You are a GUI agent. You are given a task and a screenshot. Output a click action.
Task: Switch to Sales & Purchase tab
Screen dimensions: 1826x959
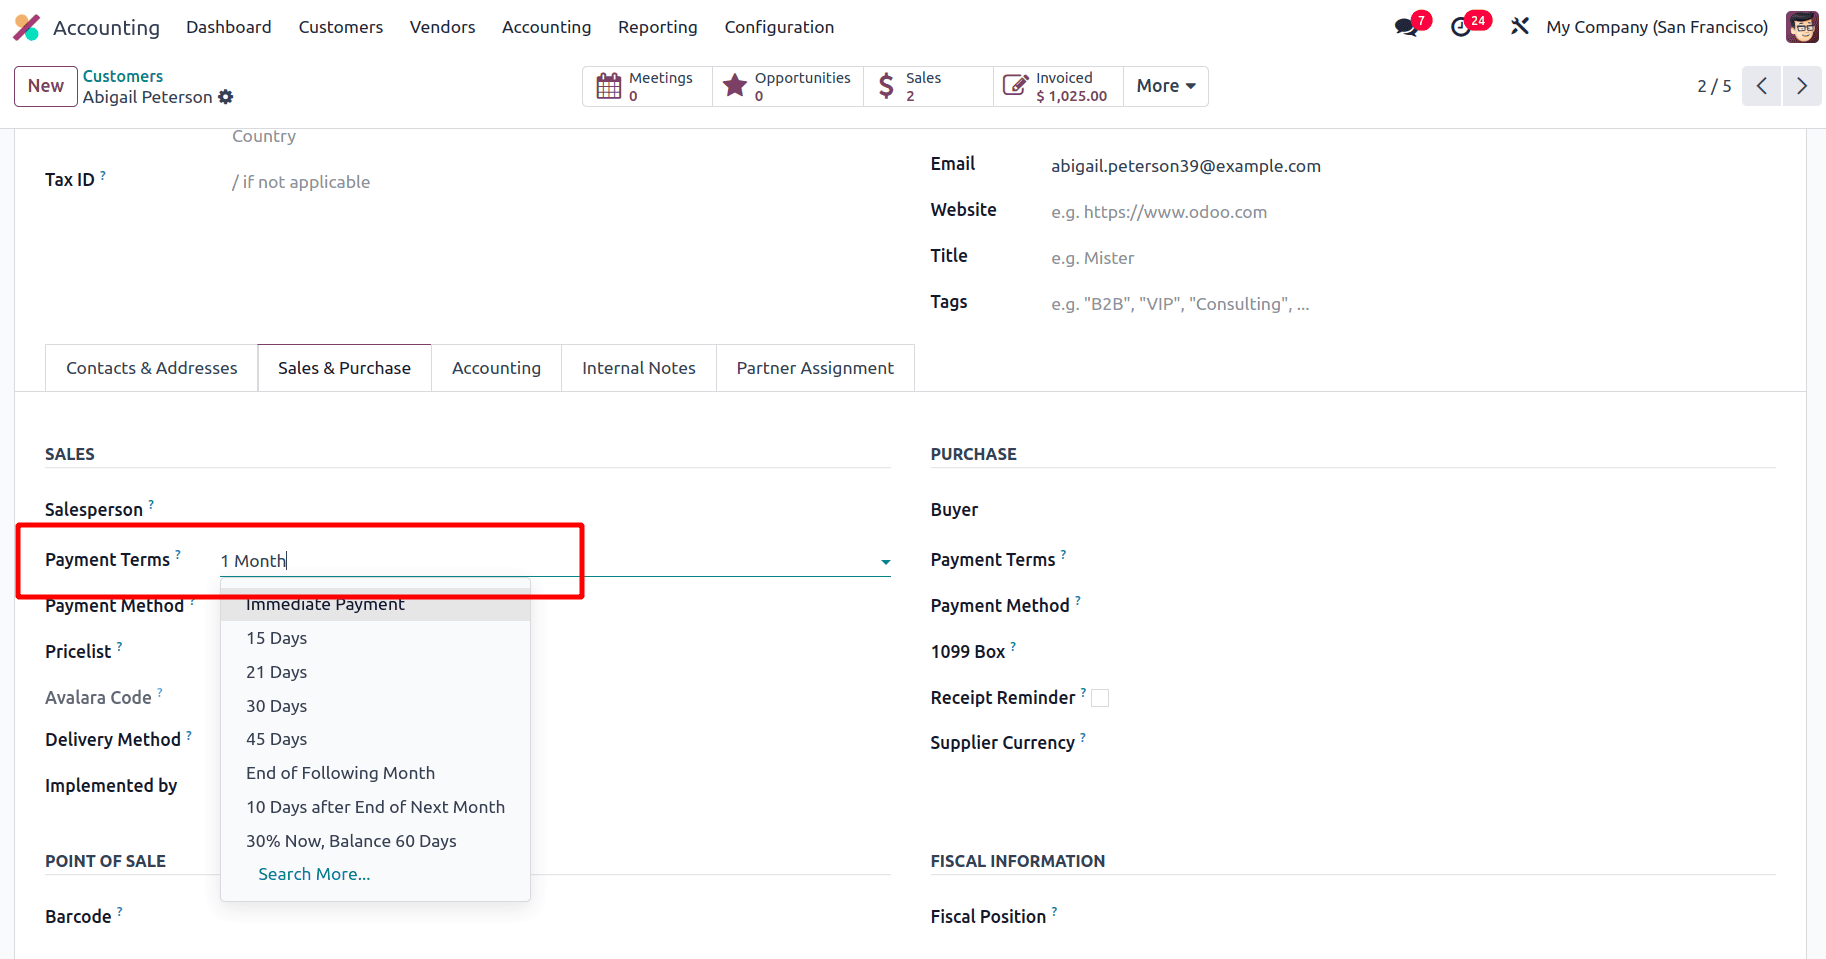(x=344, y=368)
